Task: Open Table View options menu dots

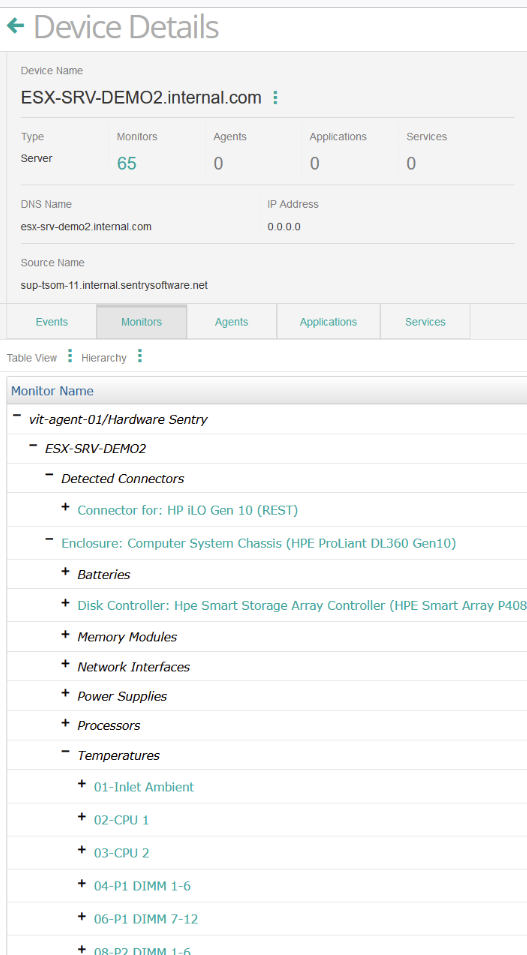Action: (70, 356)
